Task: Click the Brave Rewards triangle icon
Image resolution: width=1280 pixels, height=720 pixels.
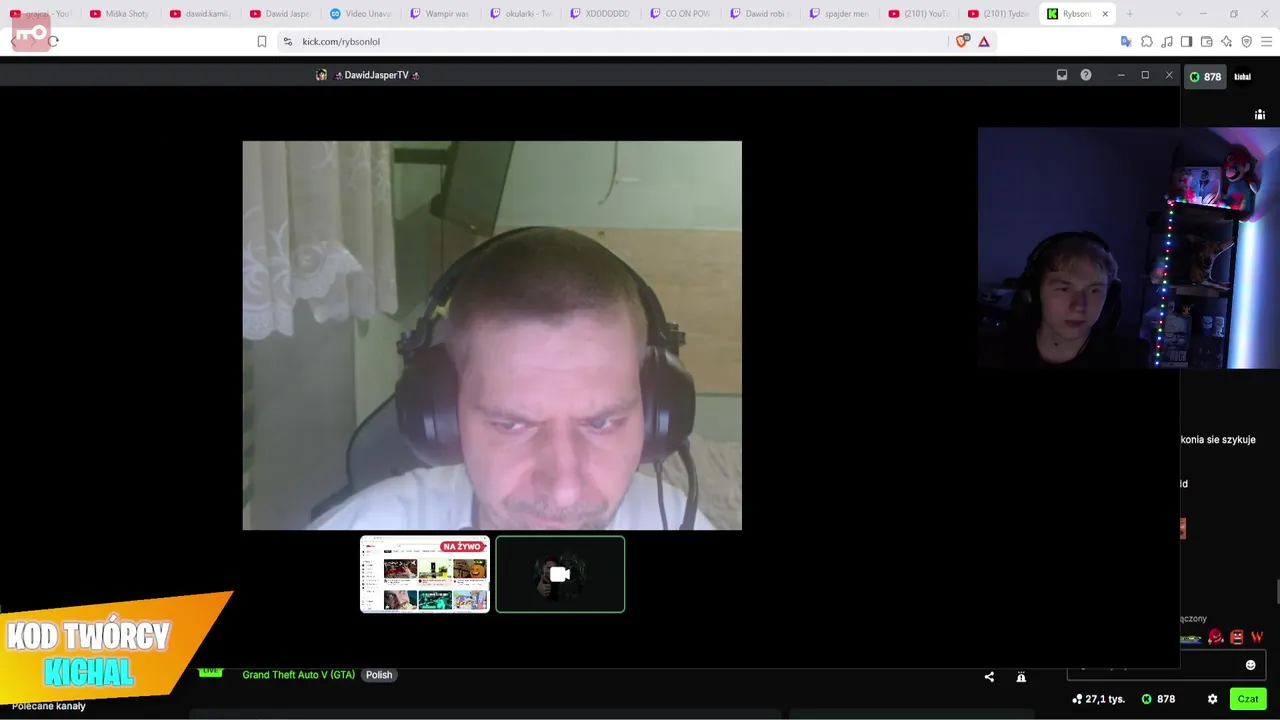Action: (x=984, y=41)
